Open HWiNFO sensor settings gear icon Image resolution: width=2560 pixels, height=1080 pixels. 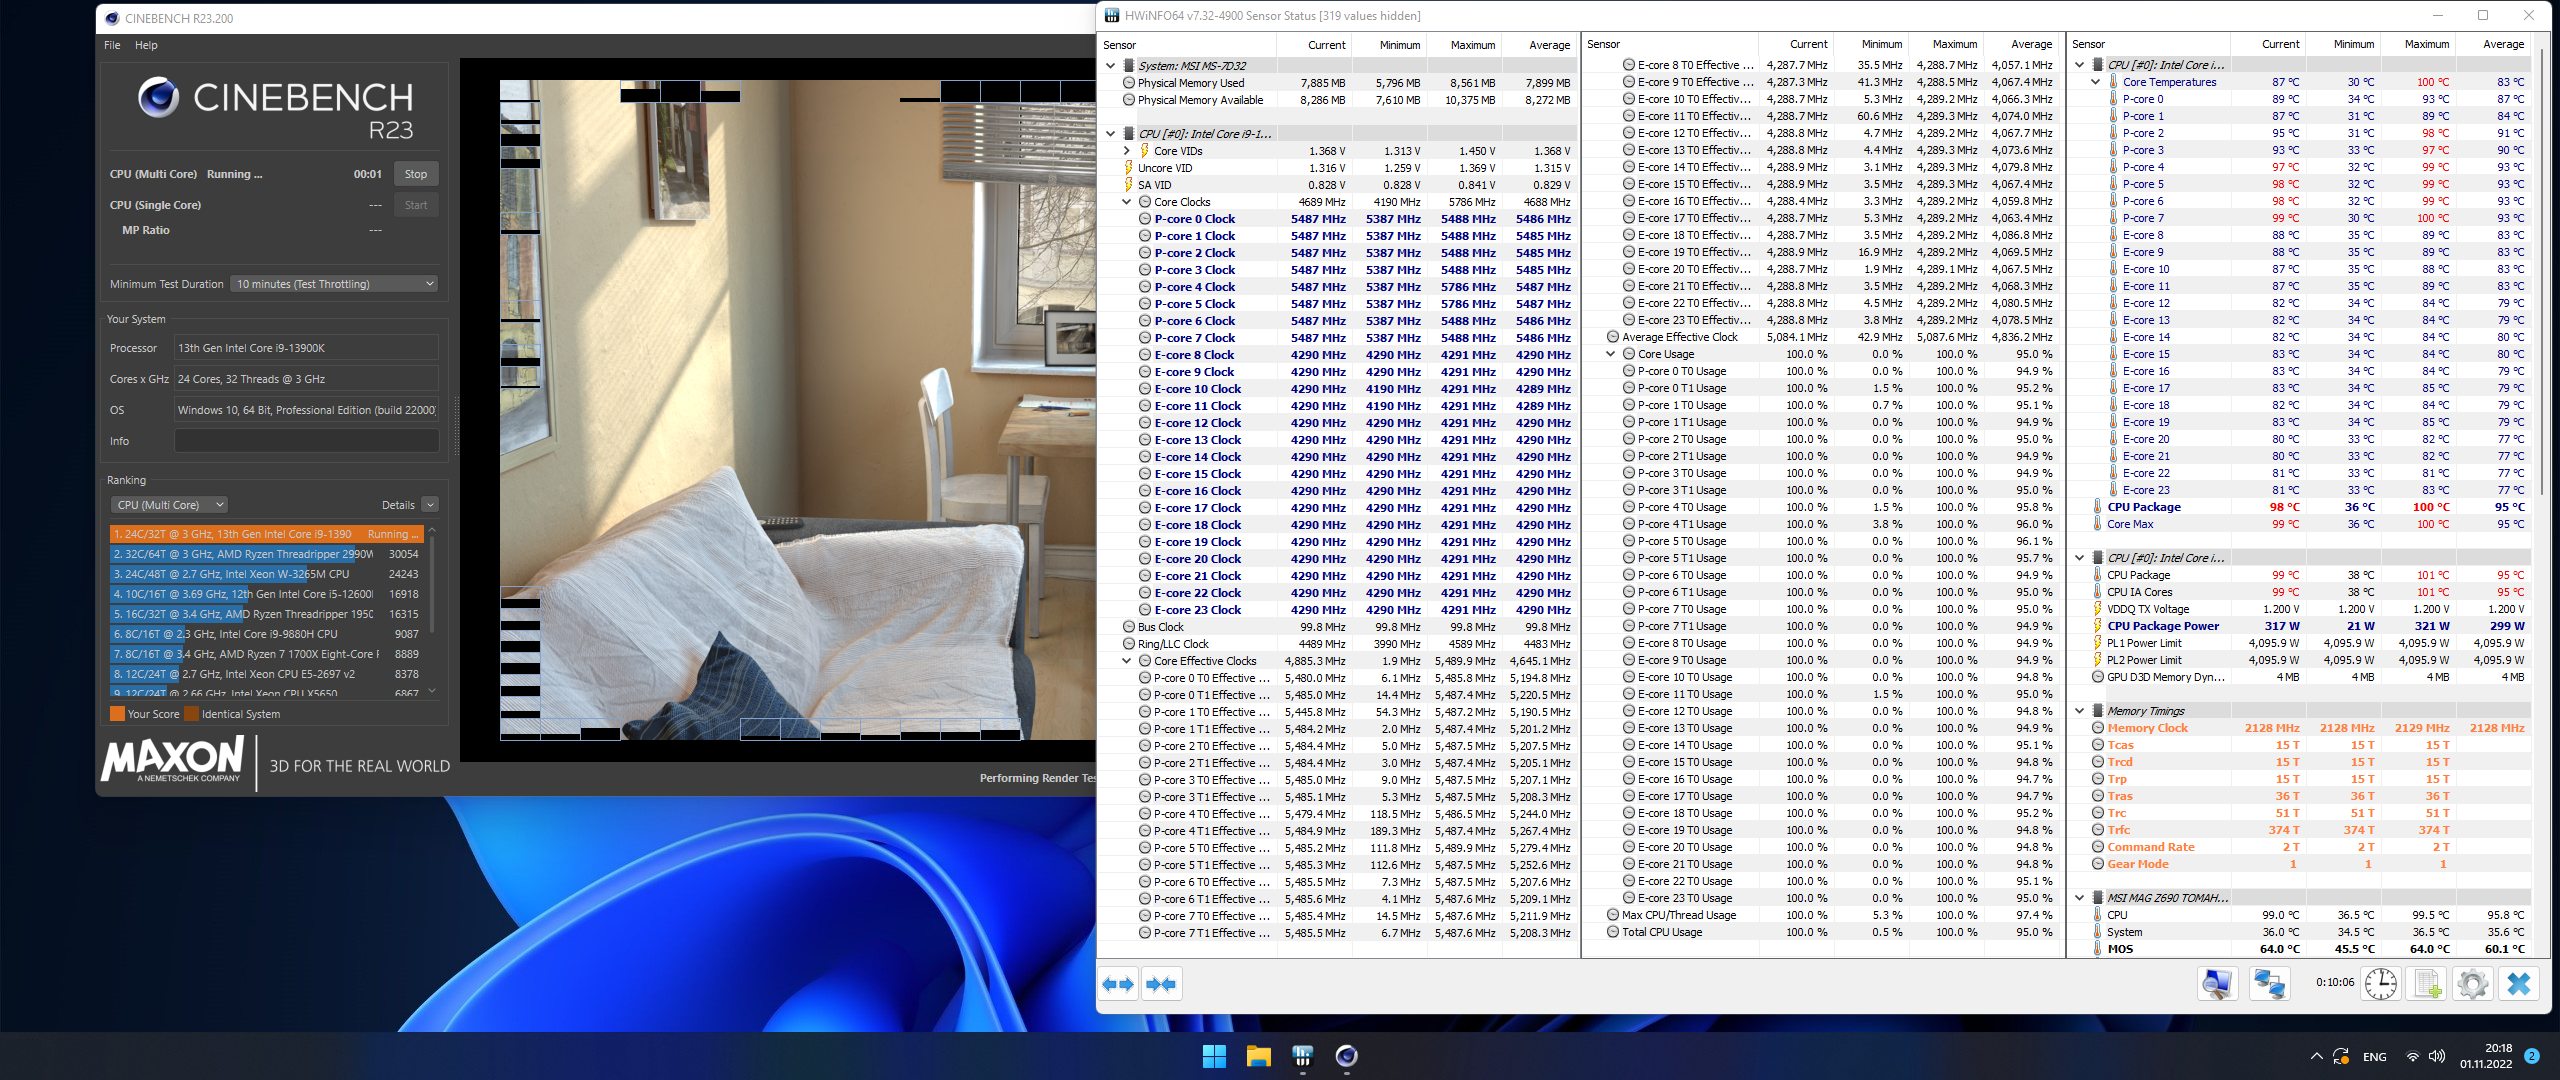(x=2472, y=984)
